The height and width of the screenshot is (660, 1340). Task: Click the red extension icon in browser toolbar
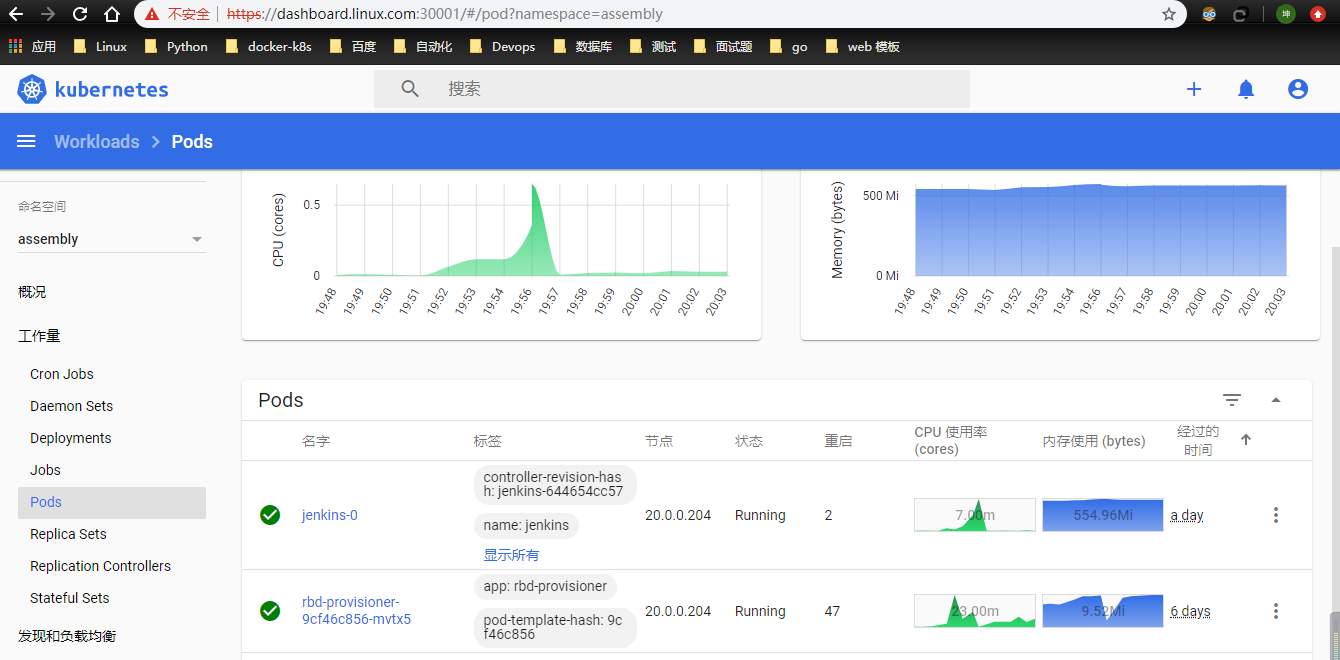pyautogui.click(x=1317, y=14)
